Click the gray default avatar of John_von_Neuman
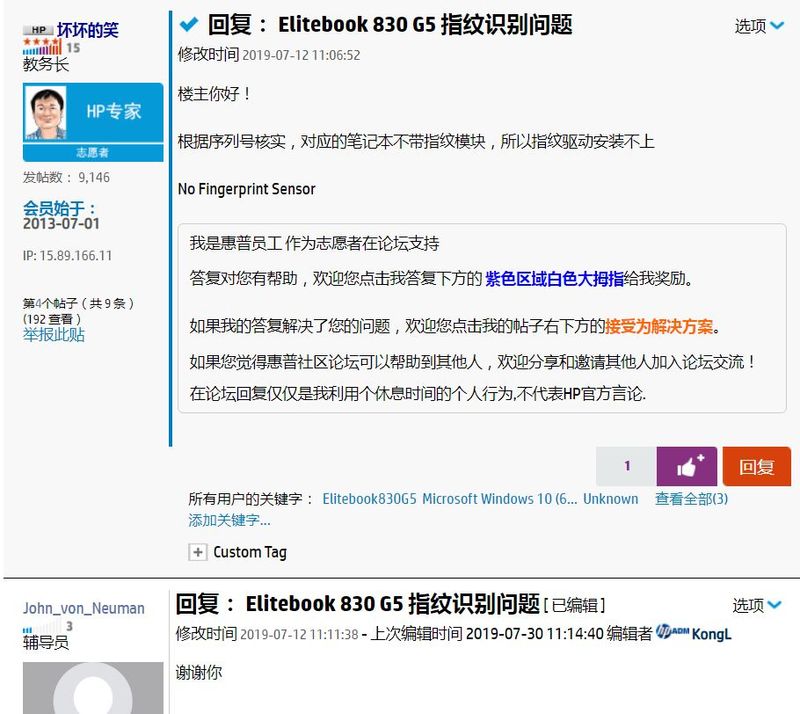Viewport: 800px width, 714px height. point(93,688)
